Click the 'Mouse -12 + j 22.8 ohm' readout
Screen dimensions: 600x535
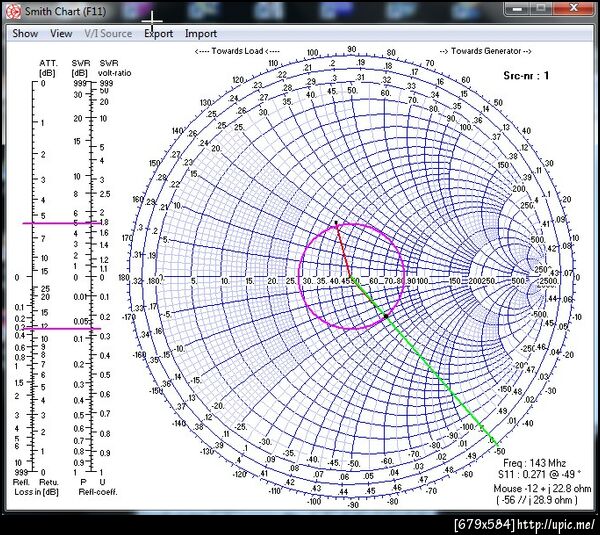543,488
